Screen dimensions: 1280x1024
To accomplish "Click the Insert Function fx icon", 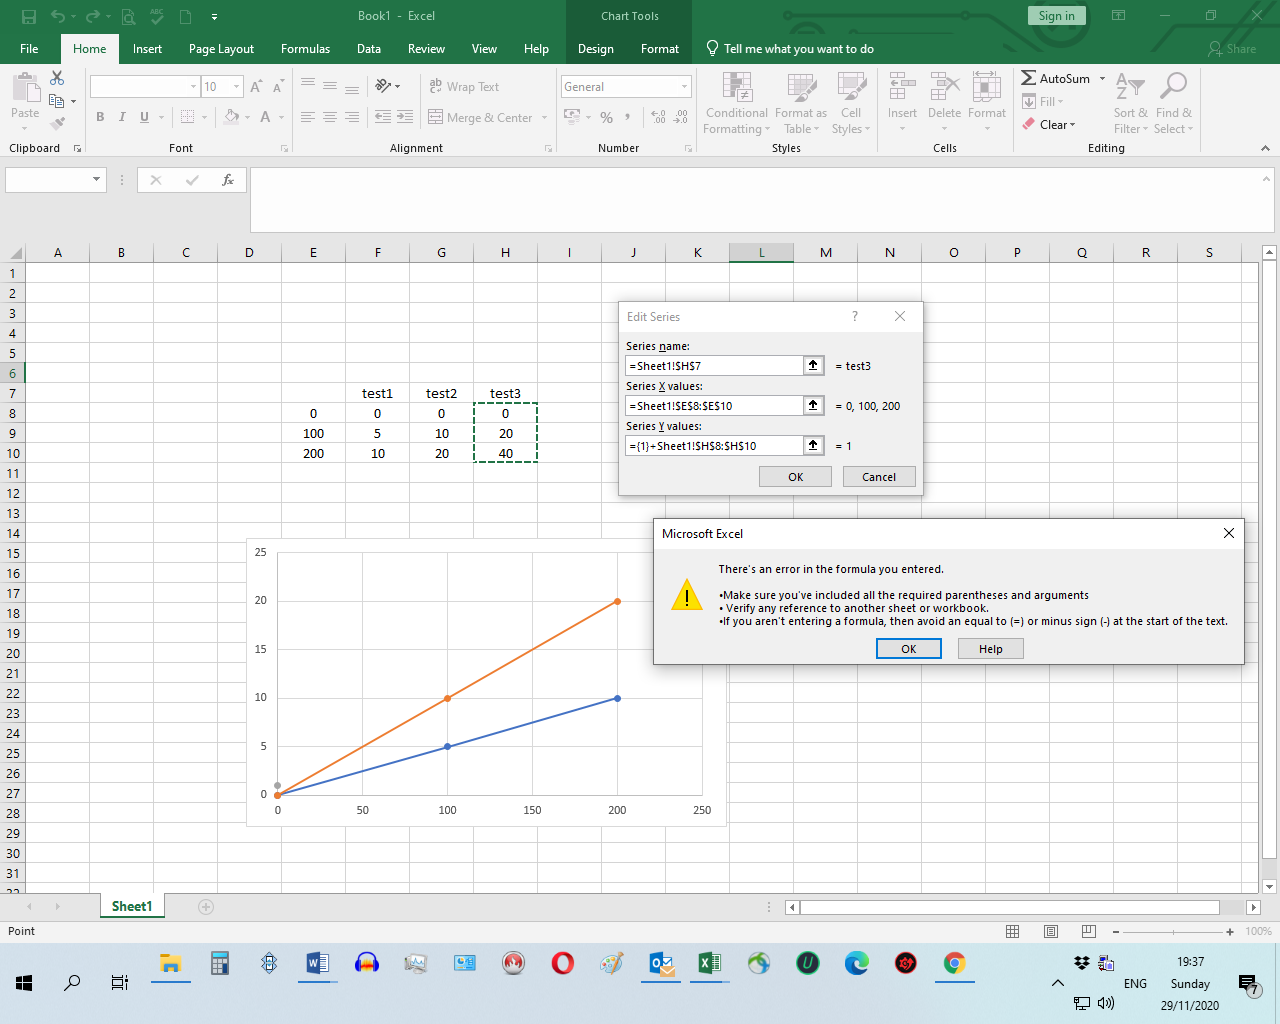I will (228, 180).
